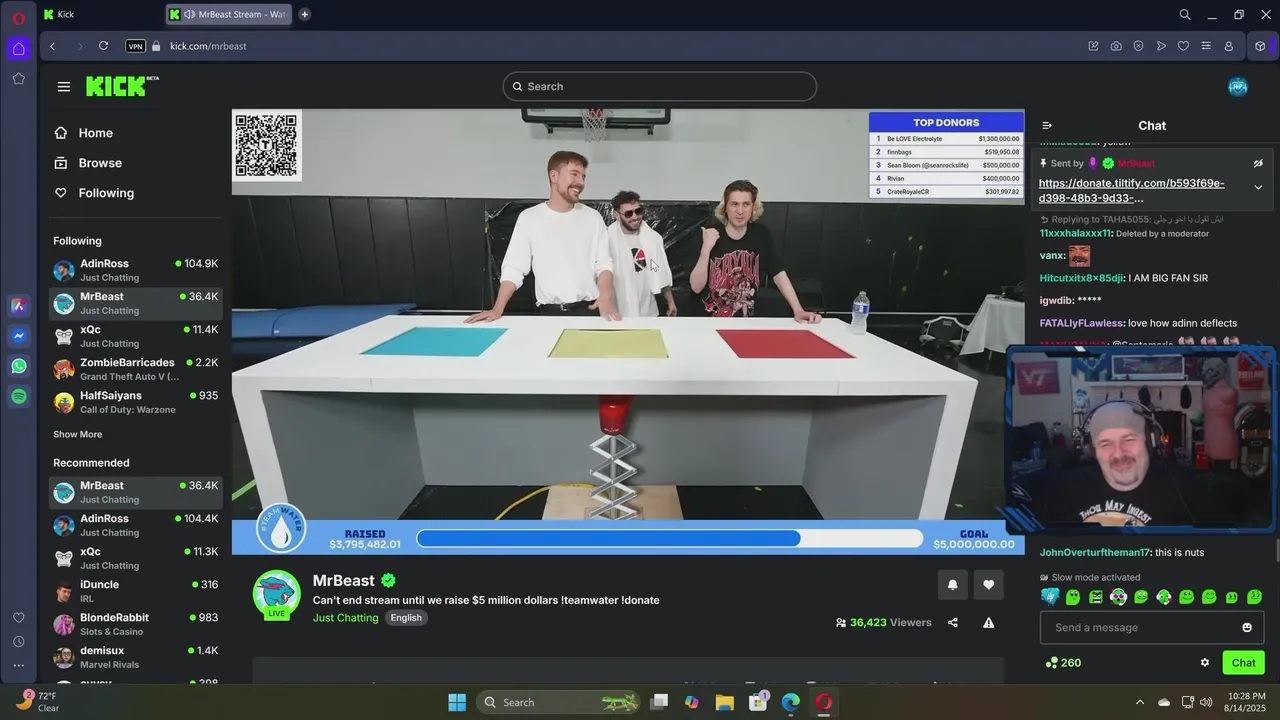1280x720 pixels.
Task: Click the blue square on table
Action: (x=434, y=341)
